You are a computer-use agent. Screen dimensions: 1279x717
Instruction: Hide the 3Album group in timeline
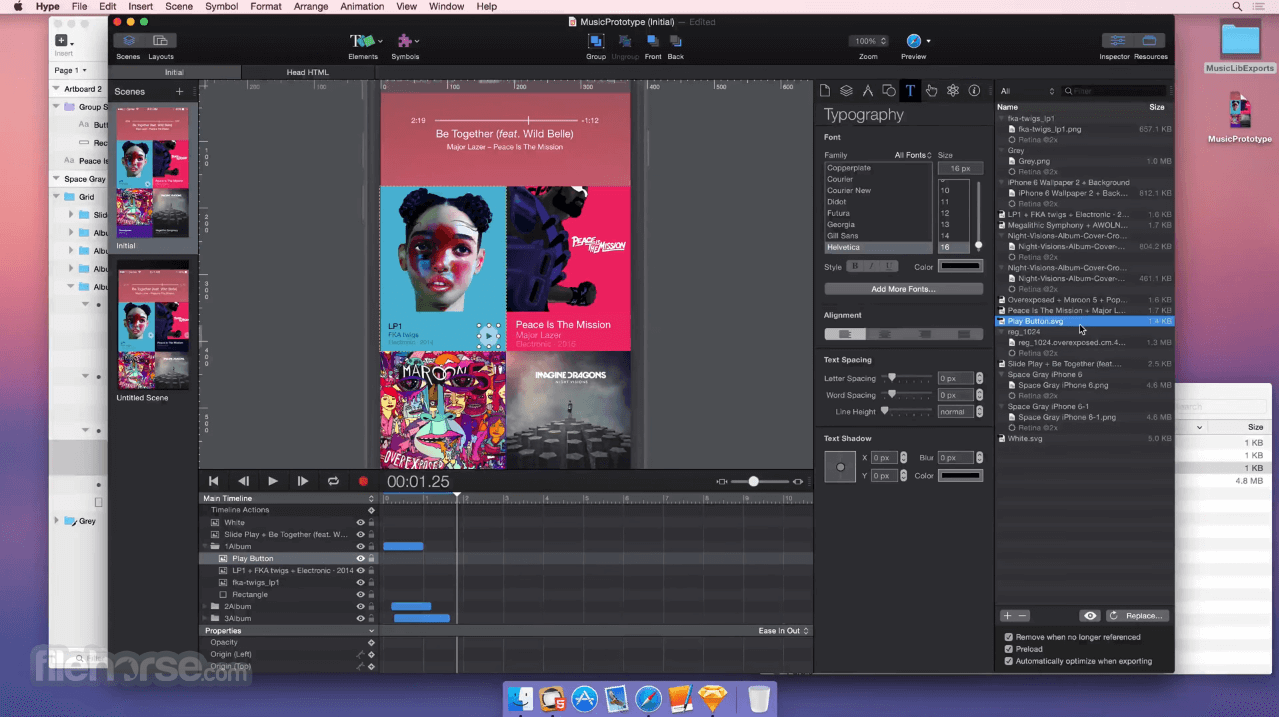[361, 618]
